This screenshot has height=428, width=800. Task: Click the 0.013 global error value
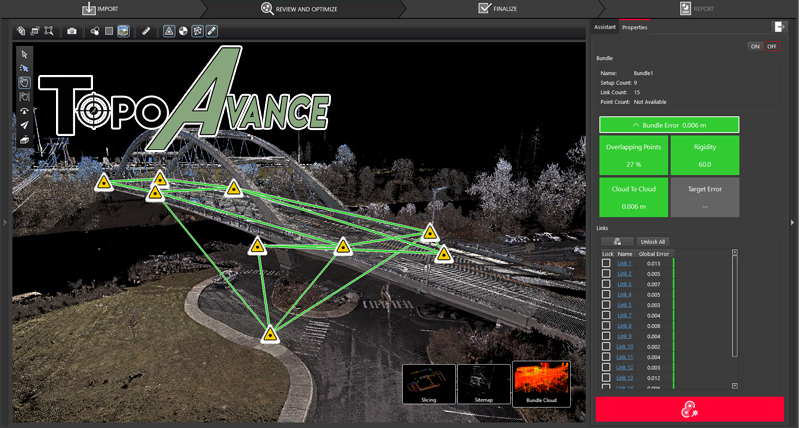tap(654, 263)
